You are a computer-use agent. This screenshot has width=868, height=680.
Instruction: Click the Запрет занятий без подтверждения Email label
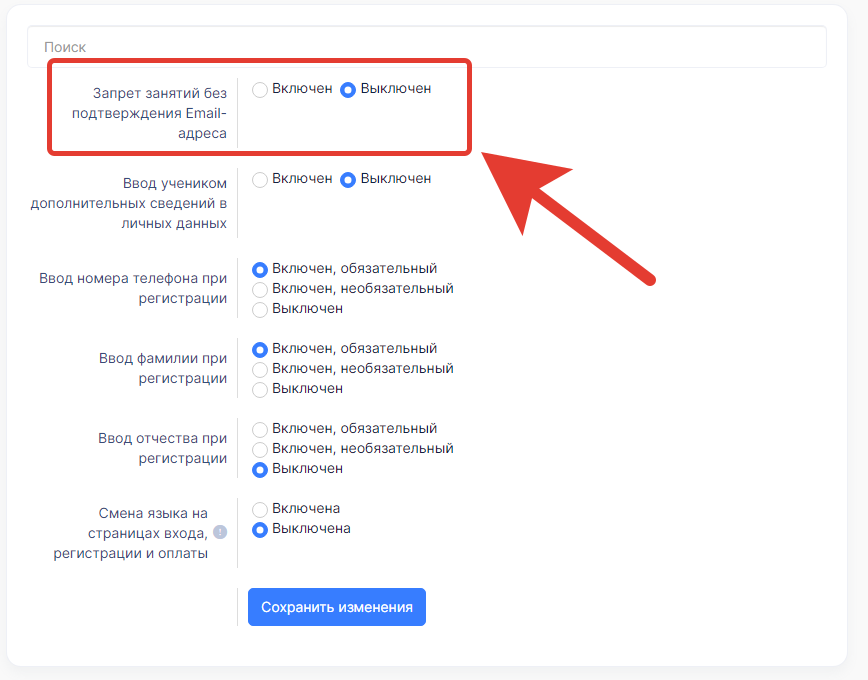(149, 113)
